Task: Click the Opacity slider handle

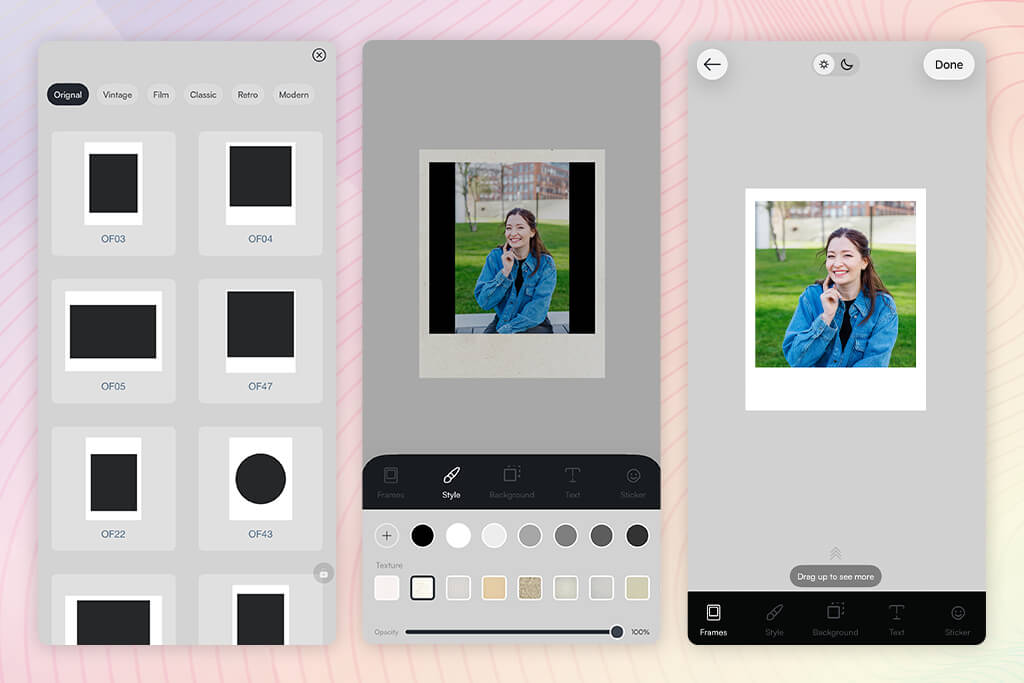Action: pos(616,631)
